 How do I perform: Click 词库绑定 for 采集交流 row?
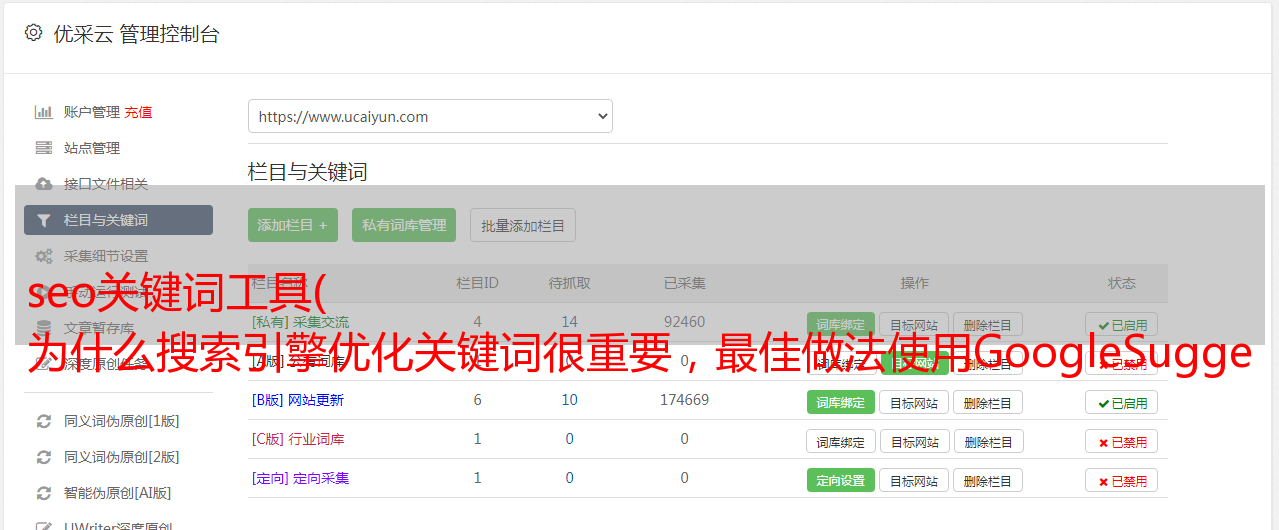click(x=840, y=324)
